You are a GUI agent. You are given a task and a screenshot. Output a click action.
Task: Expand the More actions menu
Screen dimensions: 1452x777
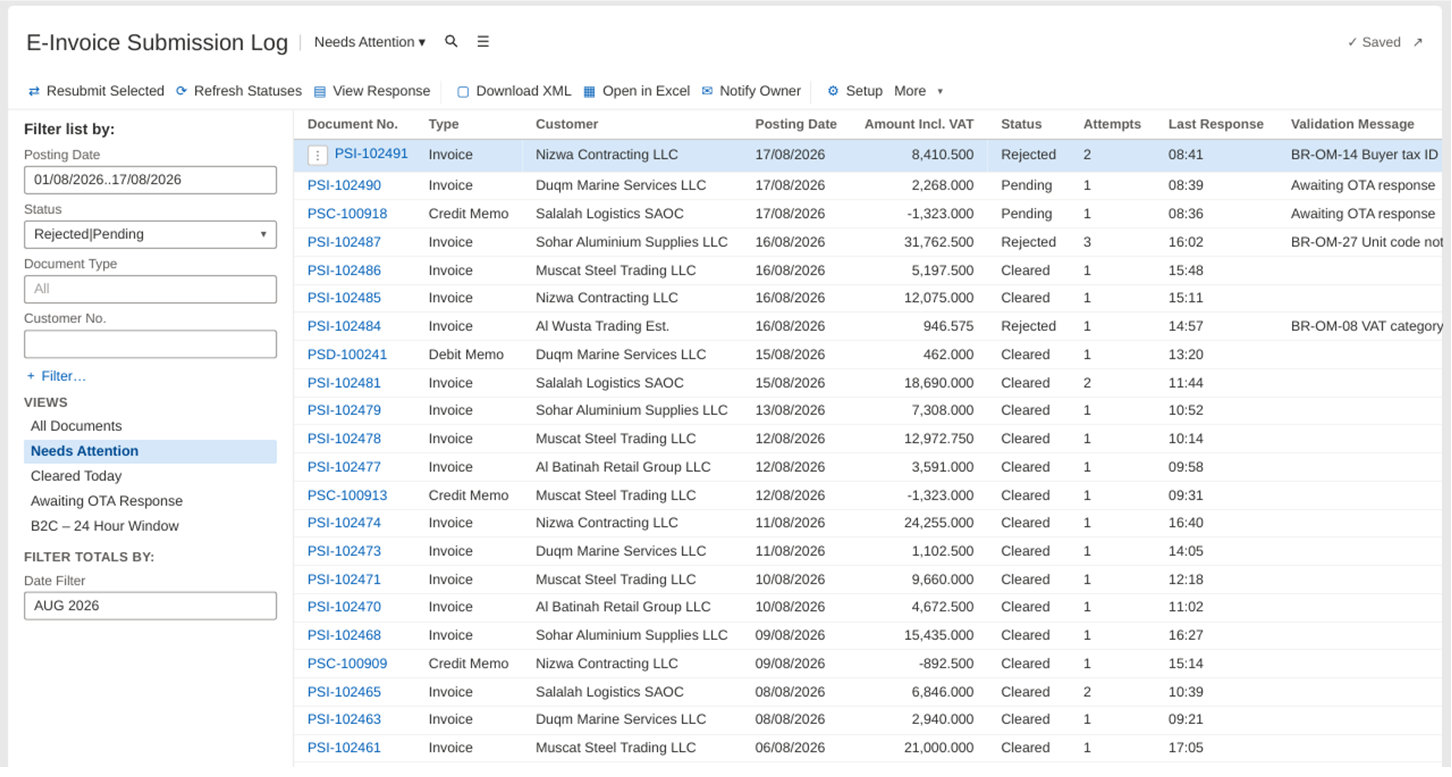pyautogui.click(x=918, y=91)
